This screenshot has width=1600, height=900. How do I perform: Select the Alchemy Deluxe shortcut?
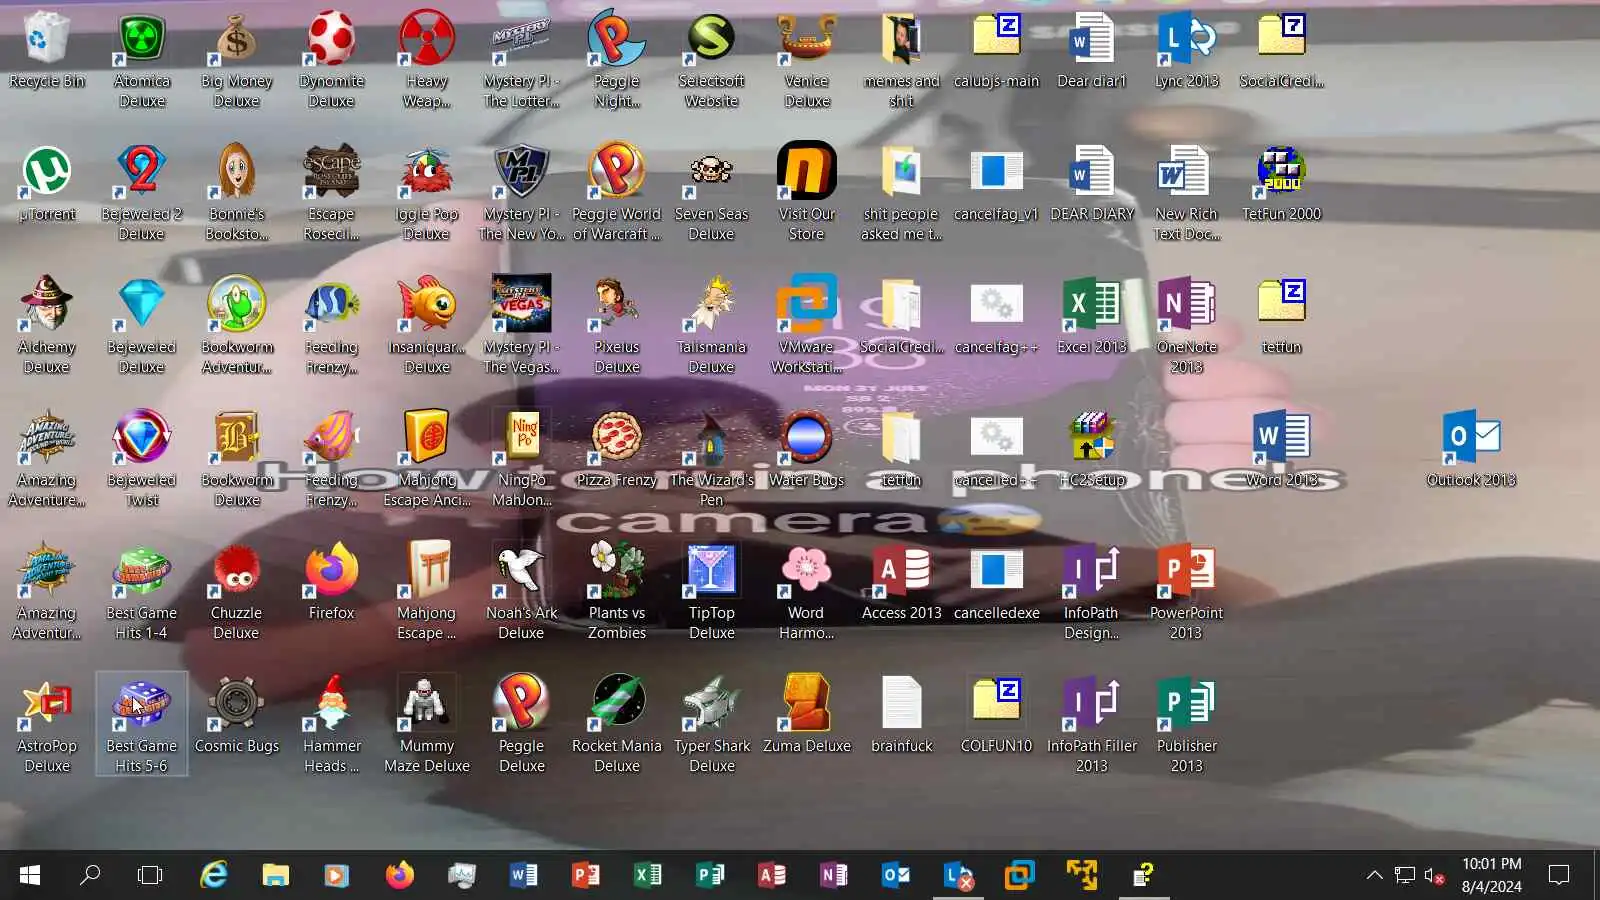(x=47, y=326)
